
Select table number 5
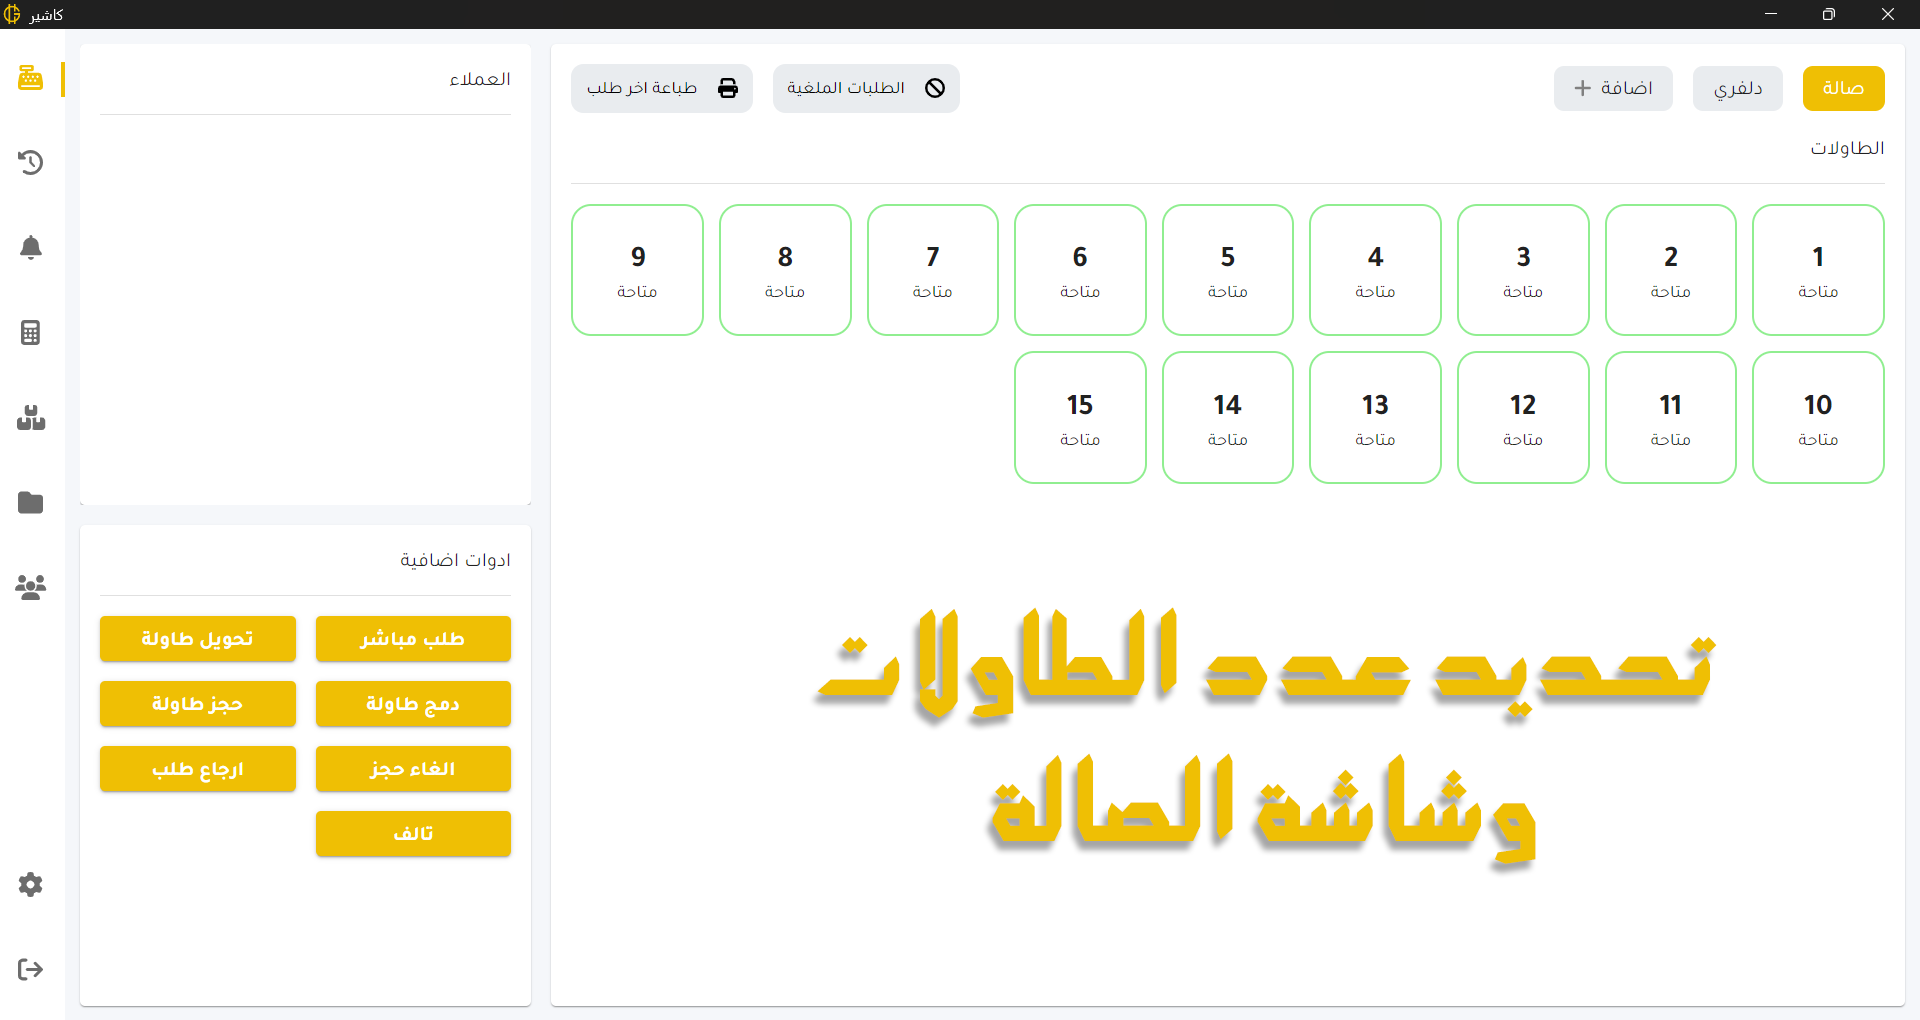1227,270
